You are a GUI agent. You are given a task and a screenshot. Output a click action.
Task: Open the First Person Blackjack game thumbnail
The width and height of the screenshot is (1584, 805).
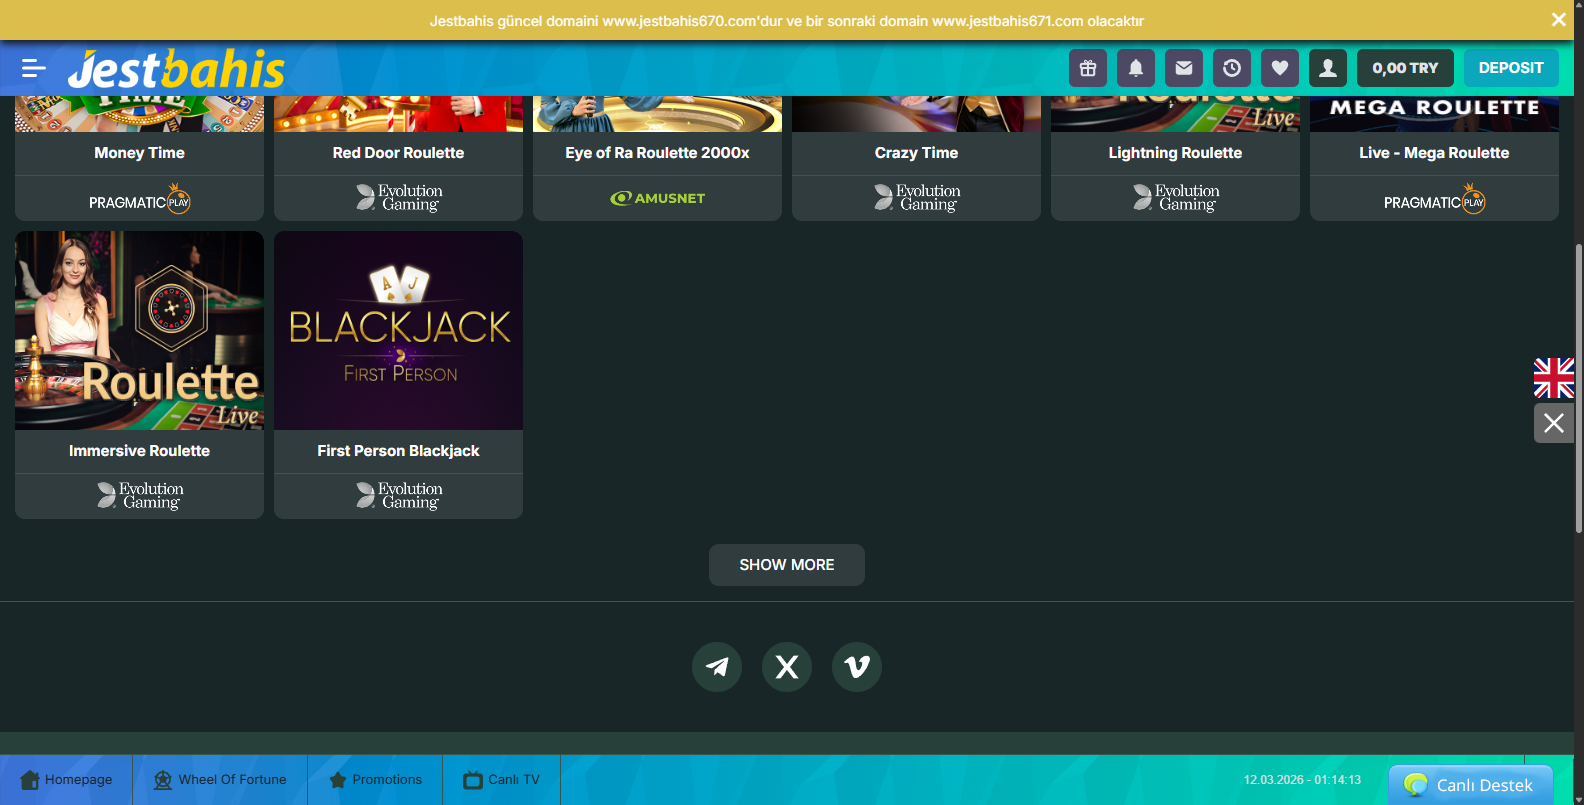click(398, 331)
